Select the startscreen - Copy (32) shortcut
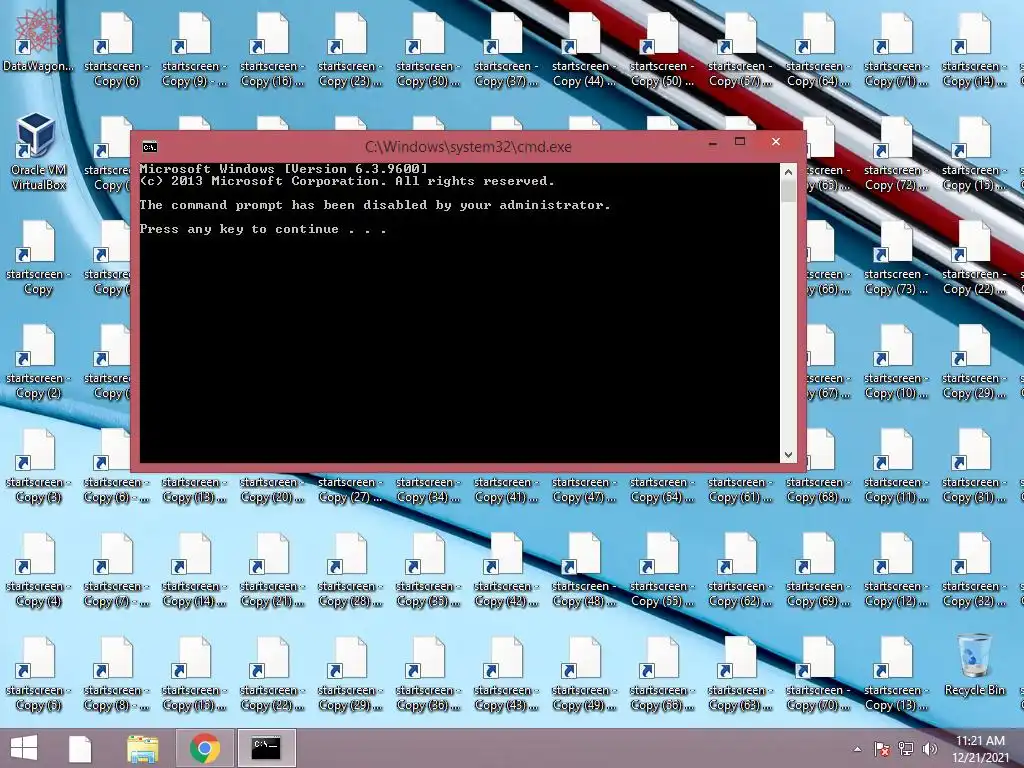The width and height of the screenshot is (1024, 768). pyautogui.click(x=974, y=569)
